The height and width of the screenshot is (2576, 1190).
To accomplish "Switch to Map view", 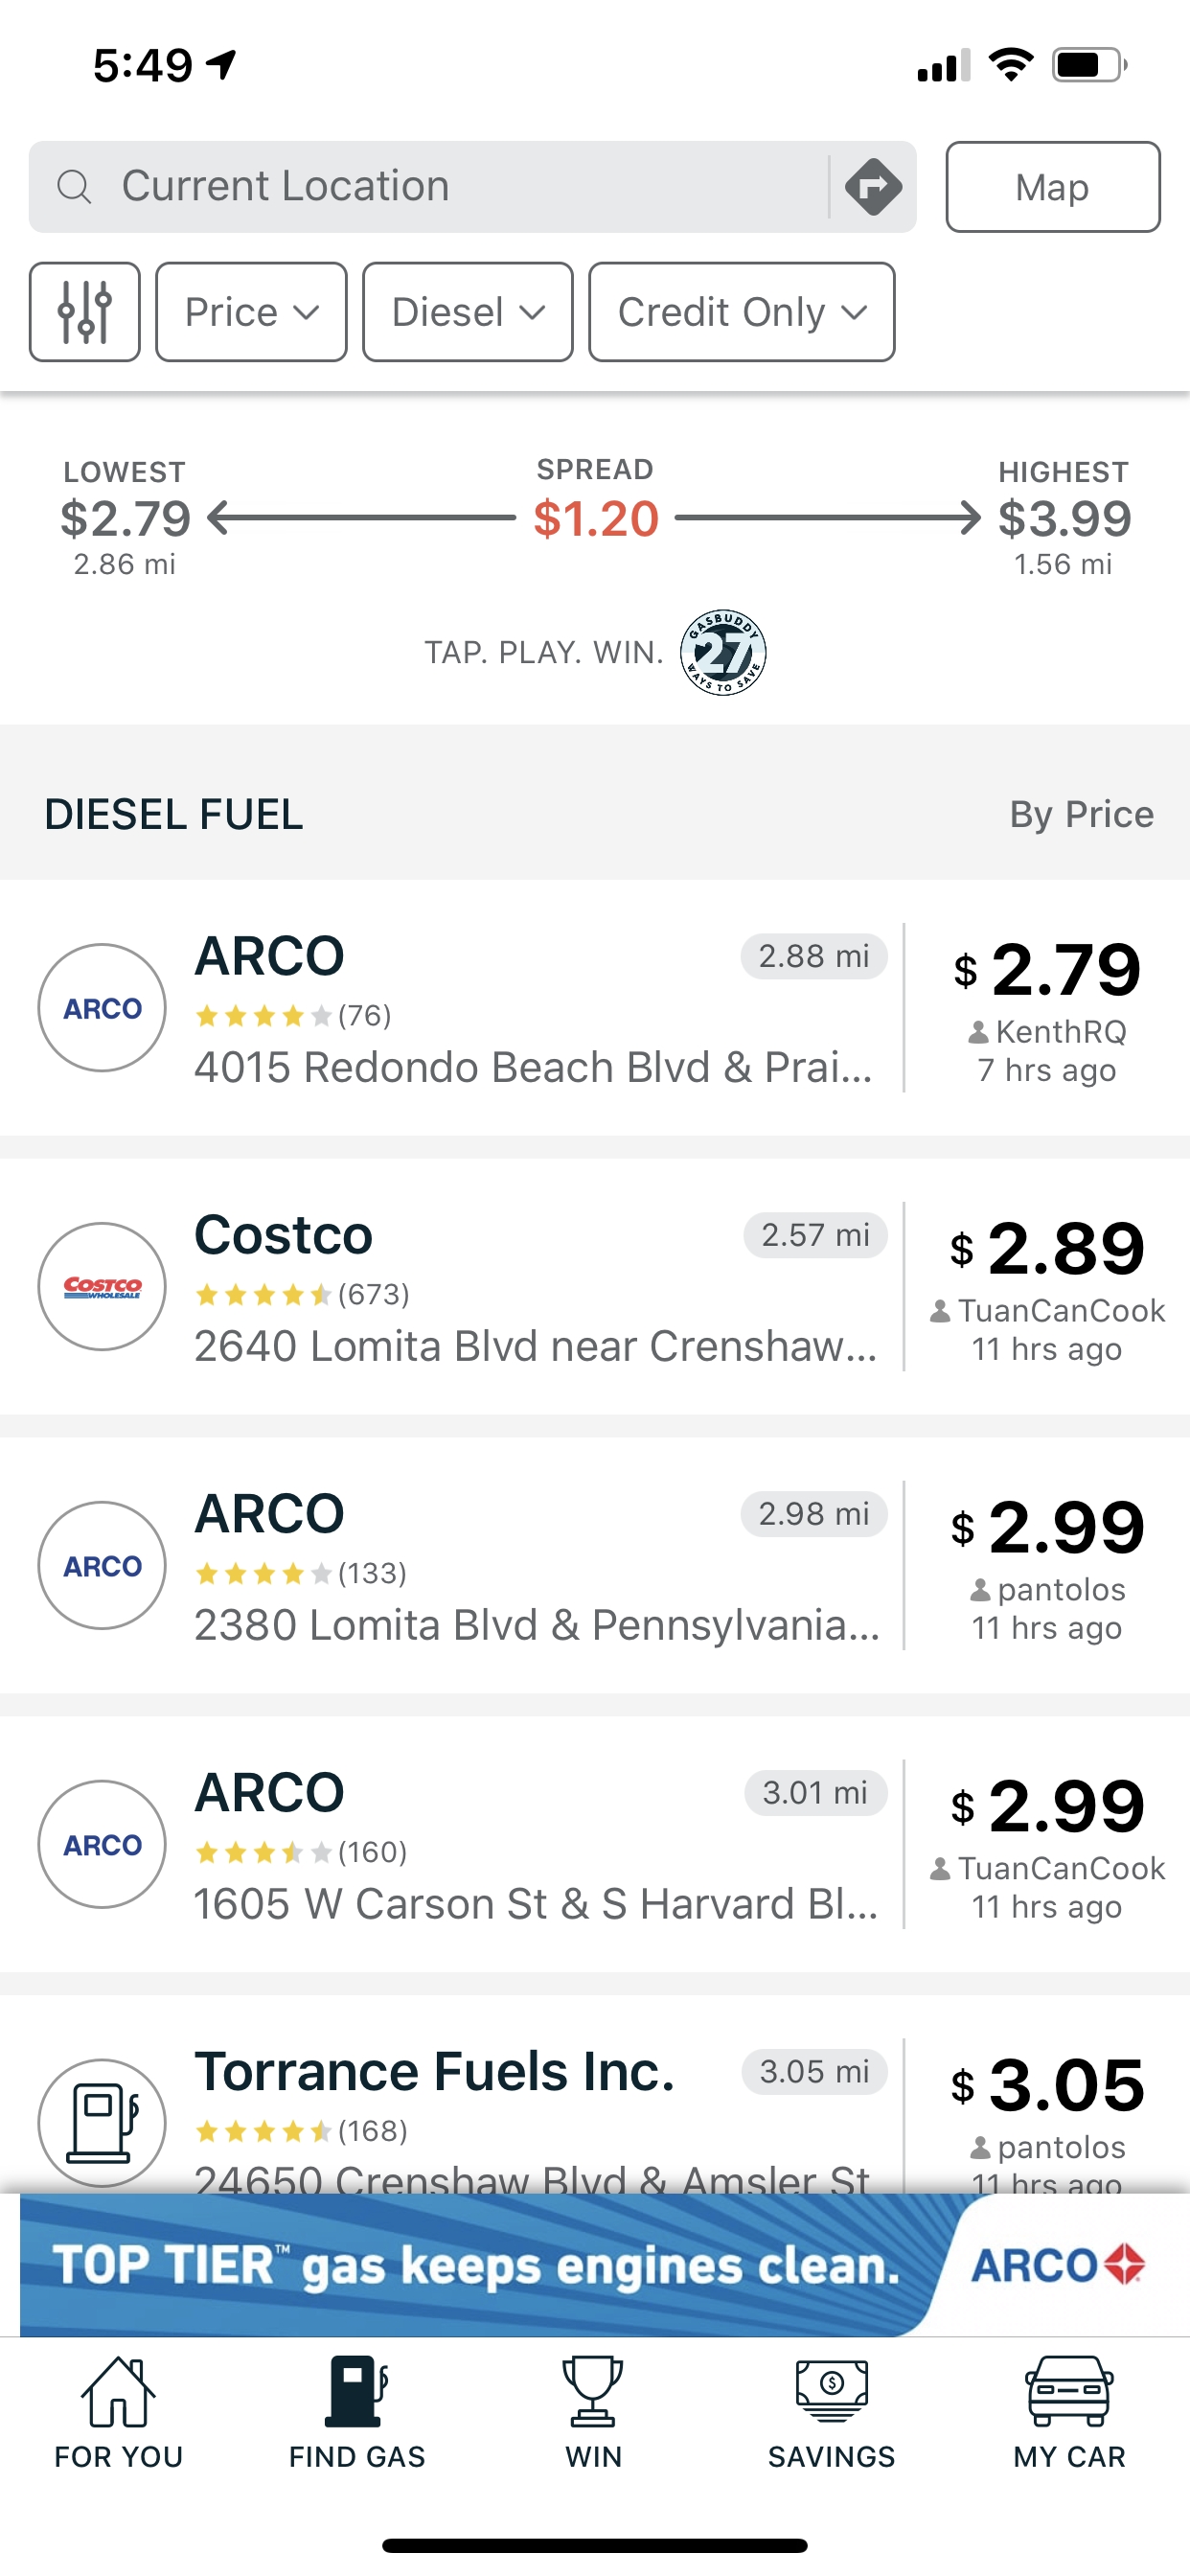I will [x=1053, y=187].
